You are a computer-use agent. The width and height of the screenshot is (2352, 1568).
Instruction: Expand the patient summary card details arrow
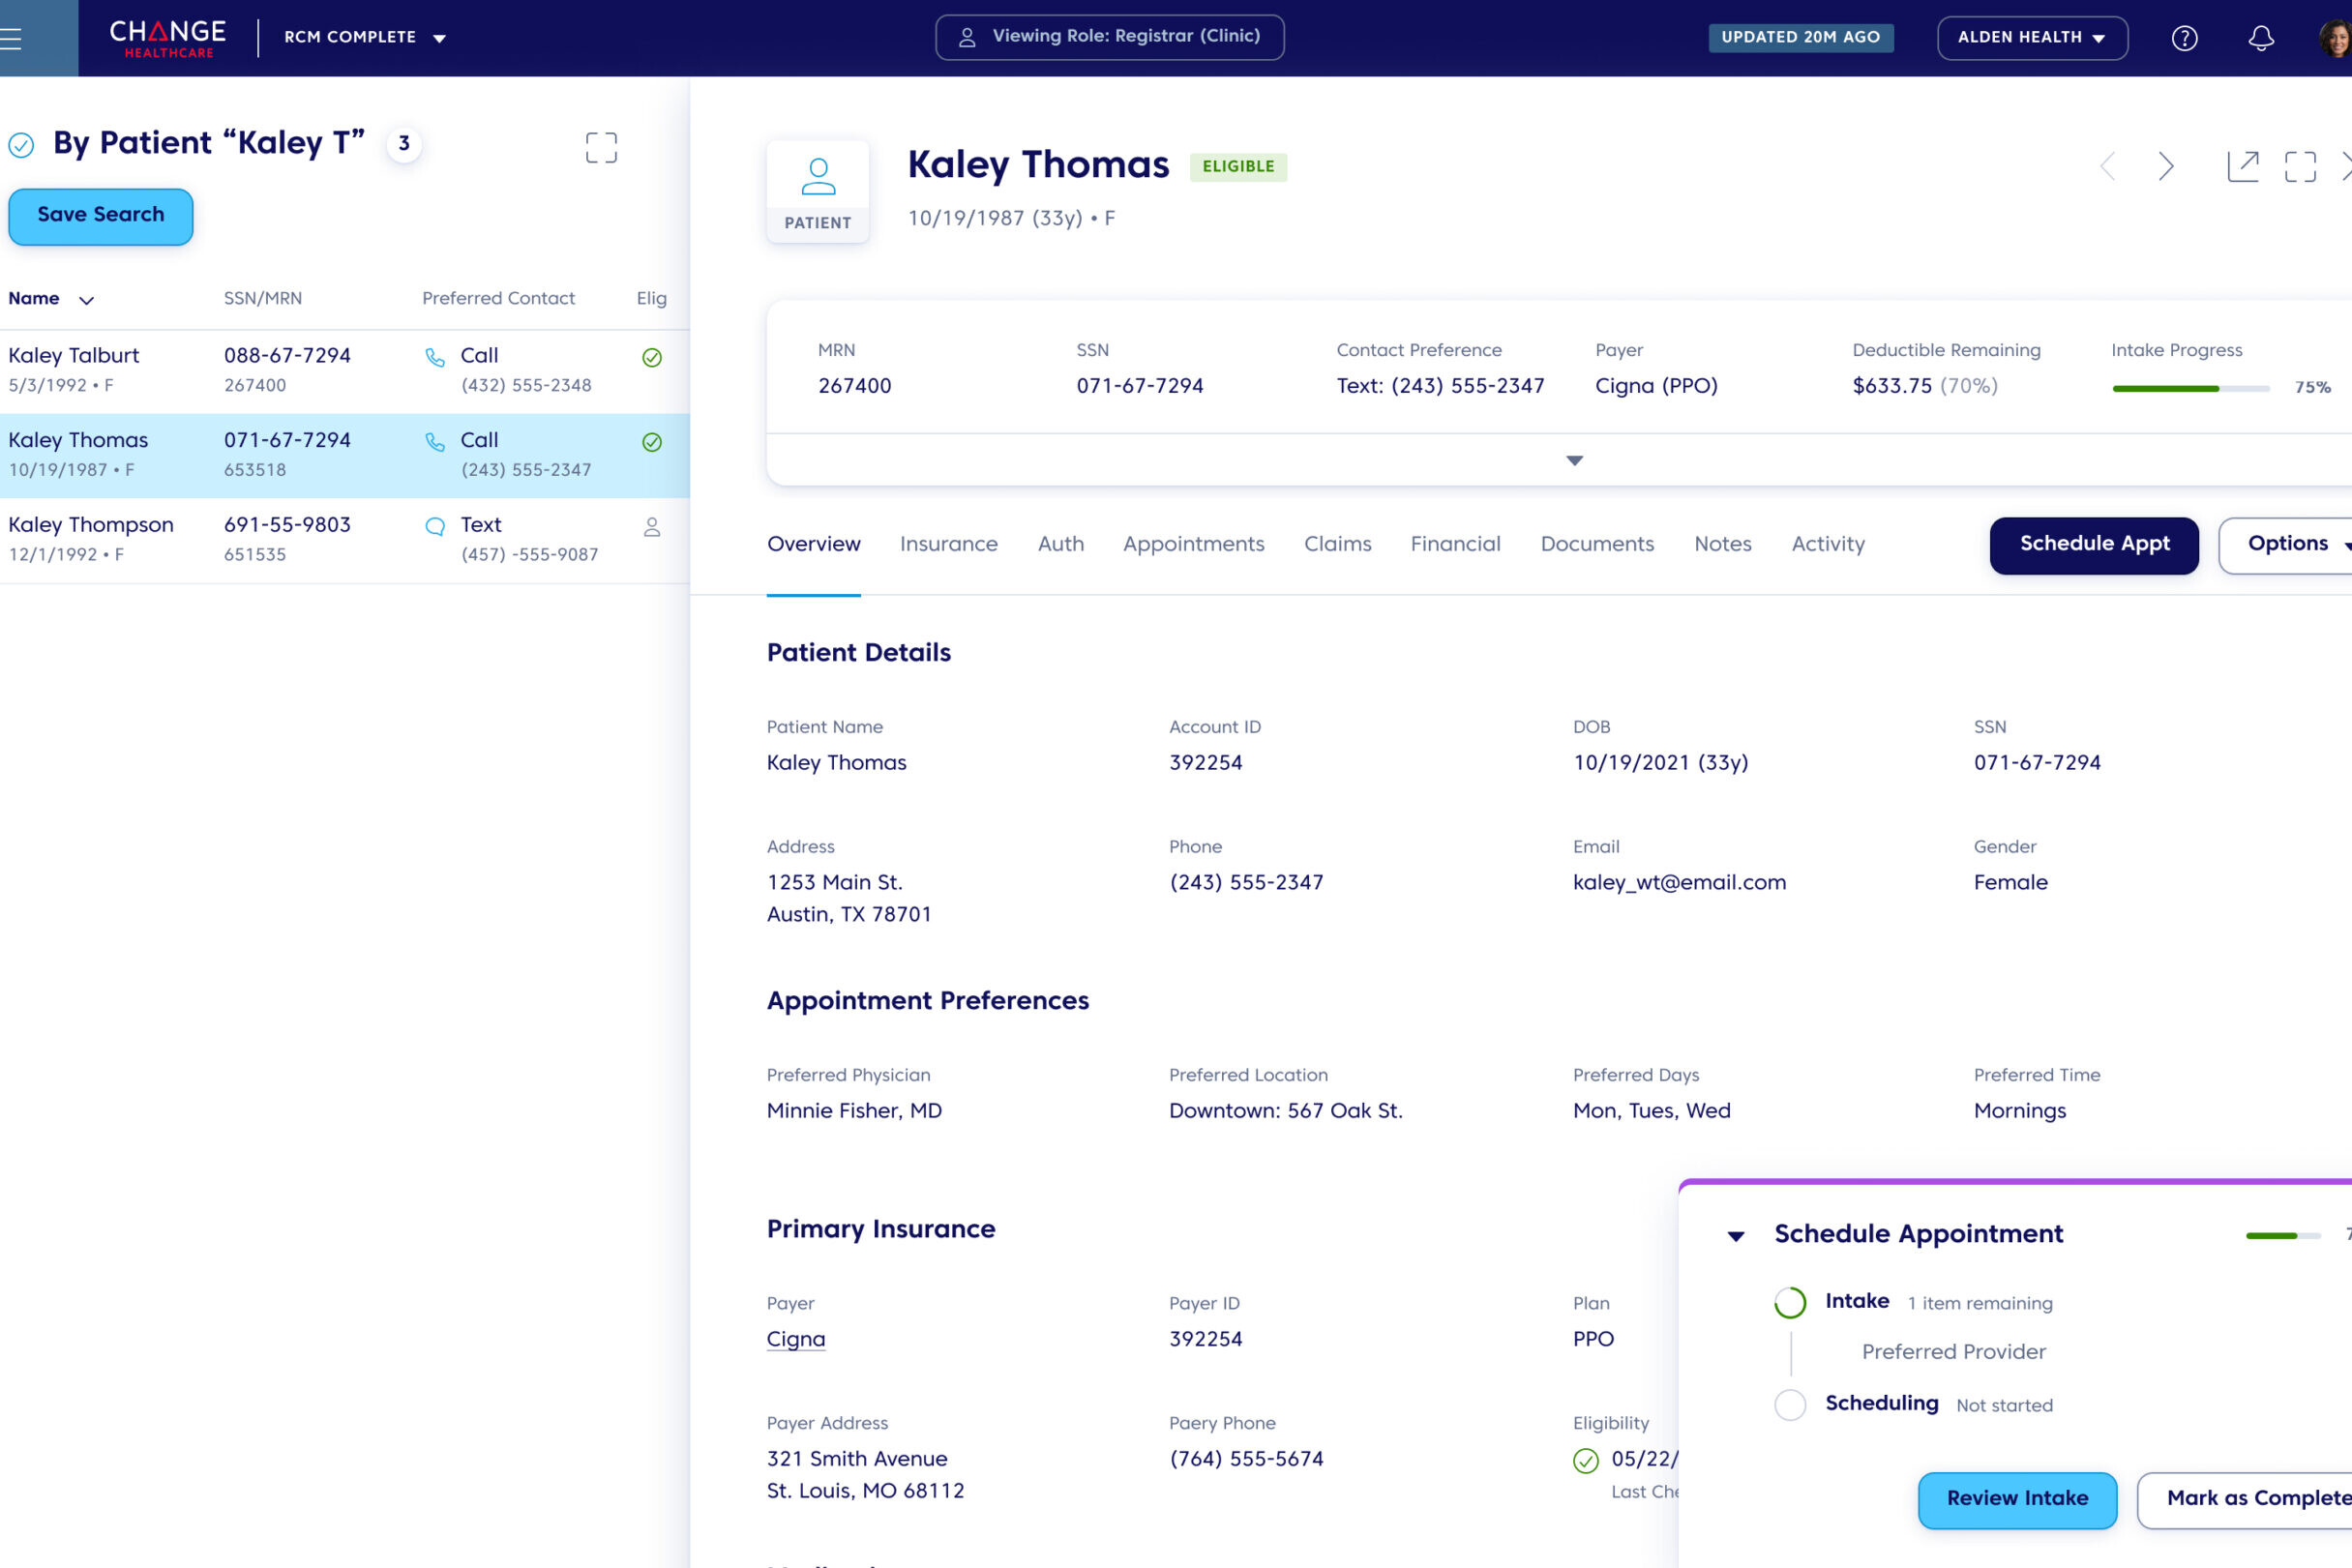[1574, 461]
